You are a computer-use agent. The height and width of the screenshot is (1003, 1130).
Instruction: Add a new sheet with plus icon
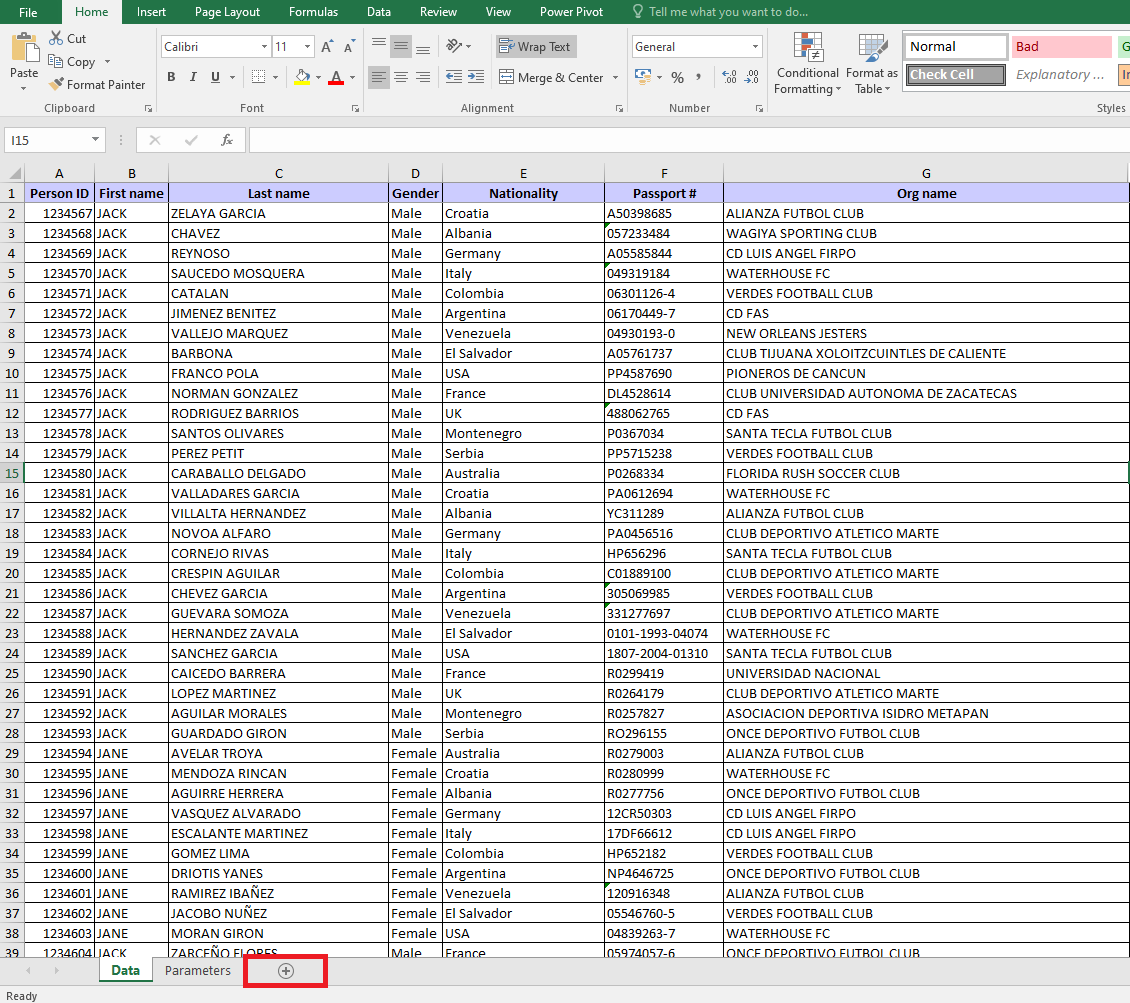(x=286, y=971)
